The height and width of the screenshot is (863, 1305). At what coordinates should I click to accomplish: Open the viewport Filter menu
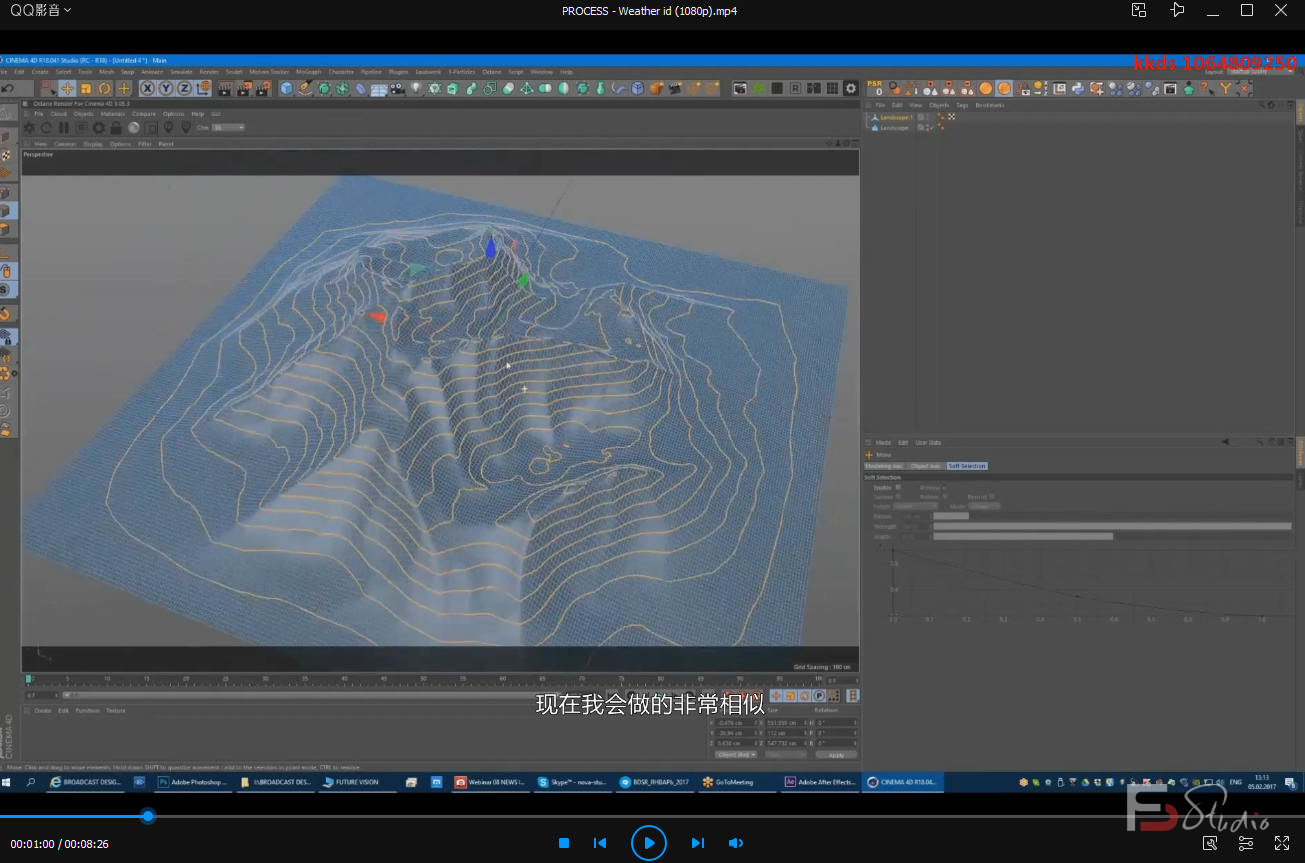pos(144,144)
